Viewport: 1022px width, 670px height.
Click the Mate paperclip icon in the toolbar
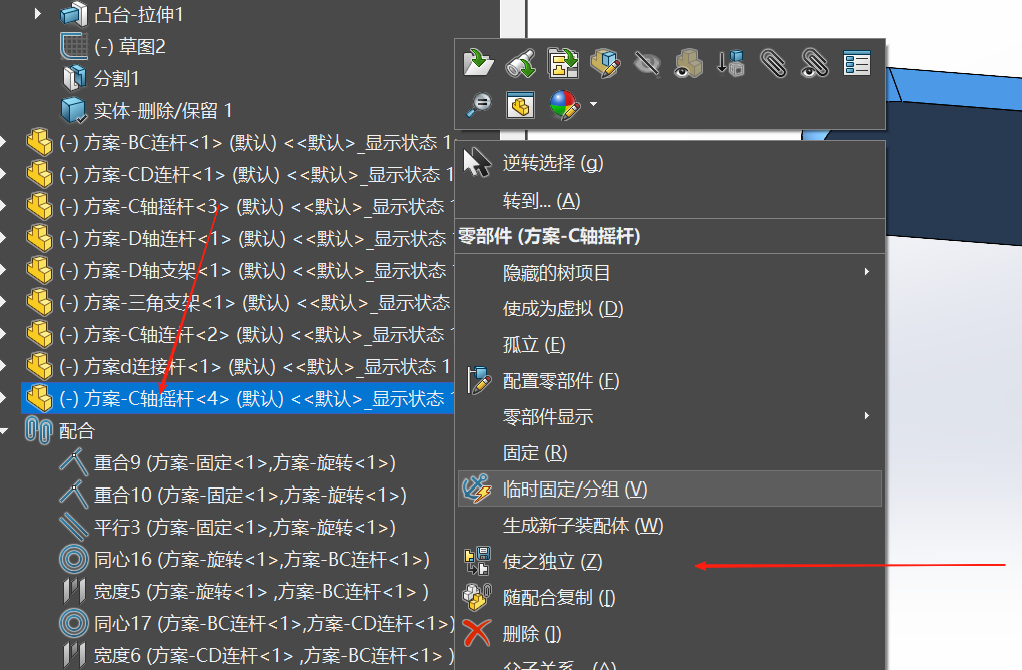click(x=772, y=63)
